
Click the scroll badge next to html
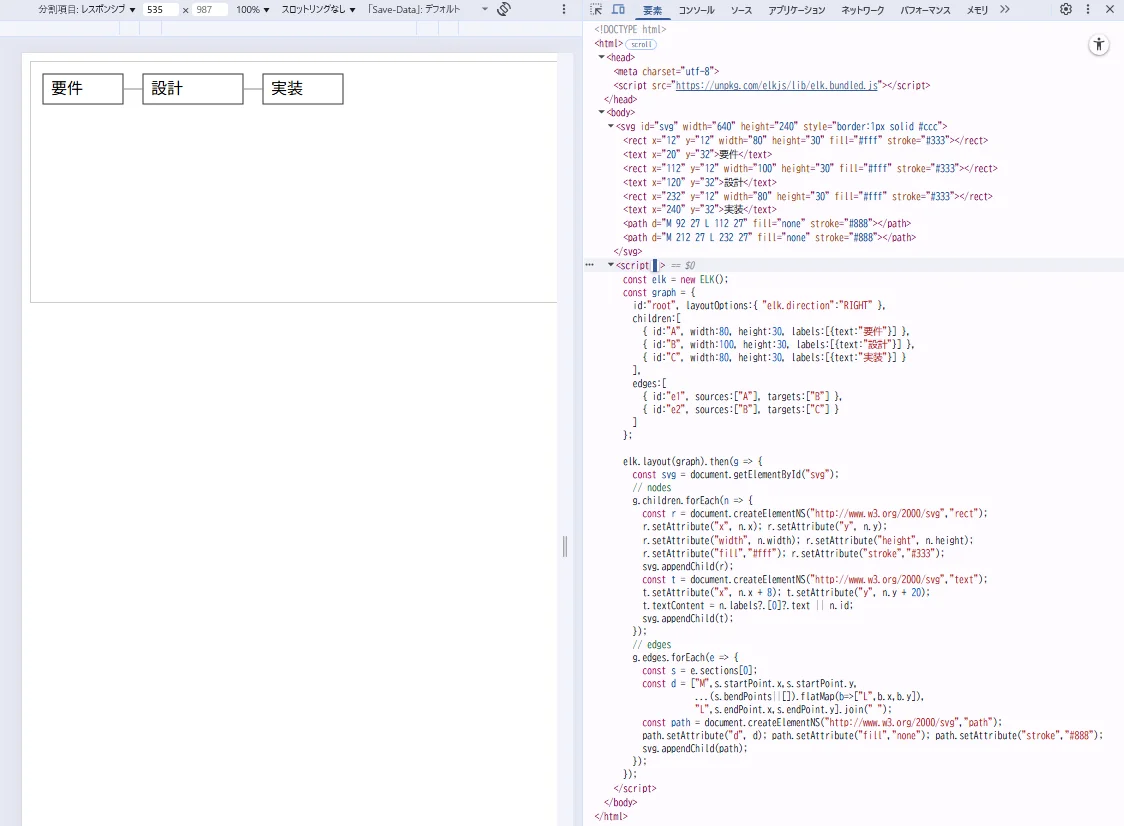pyautogui.click(x=641, y=44)
